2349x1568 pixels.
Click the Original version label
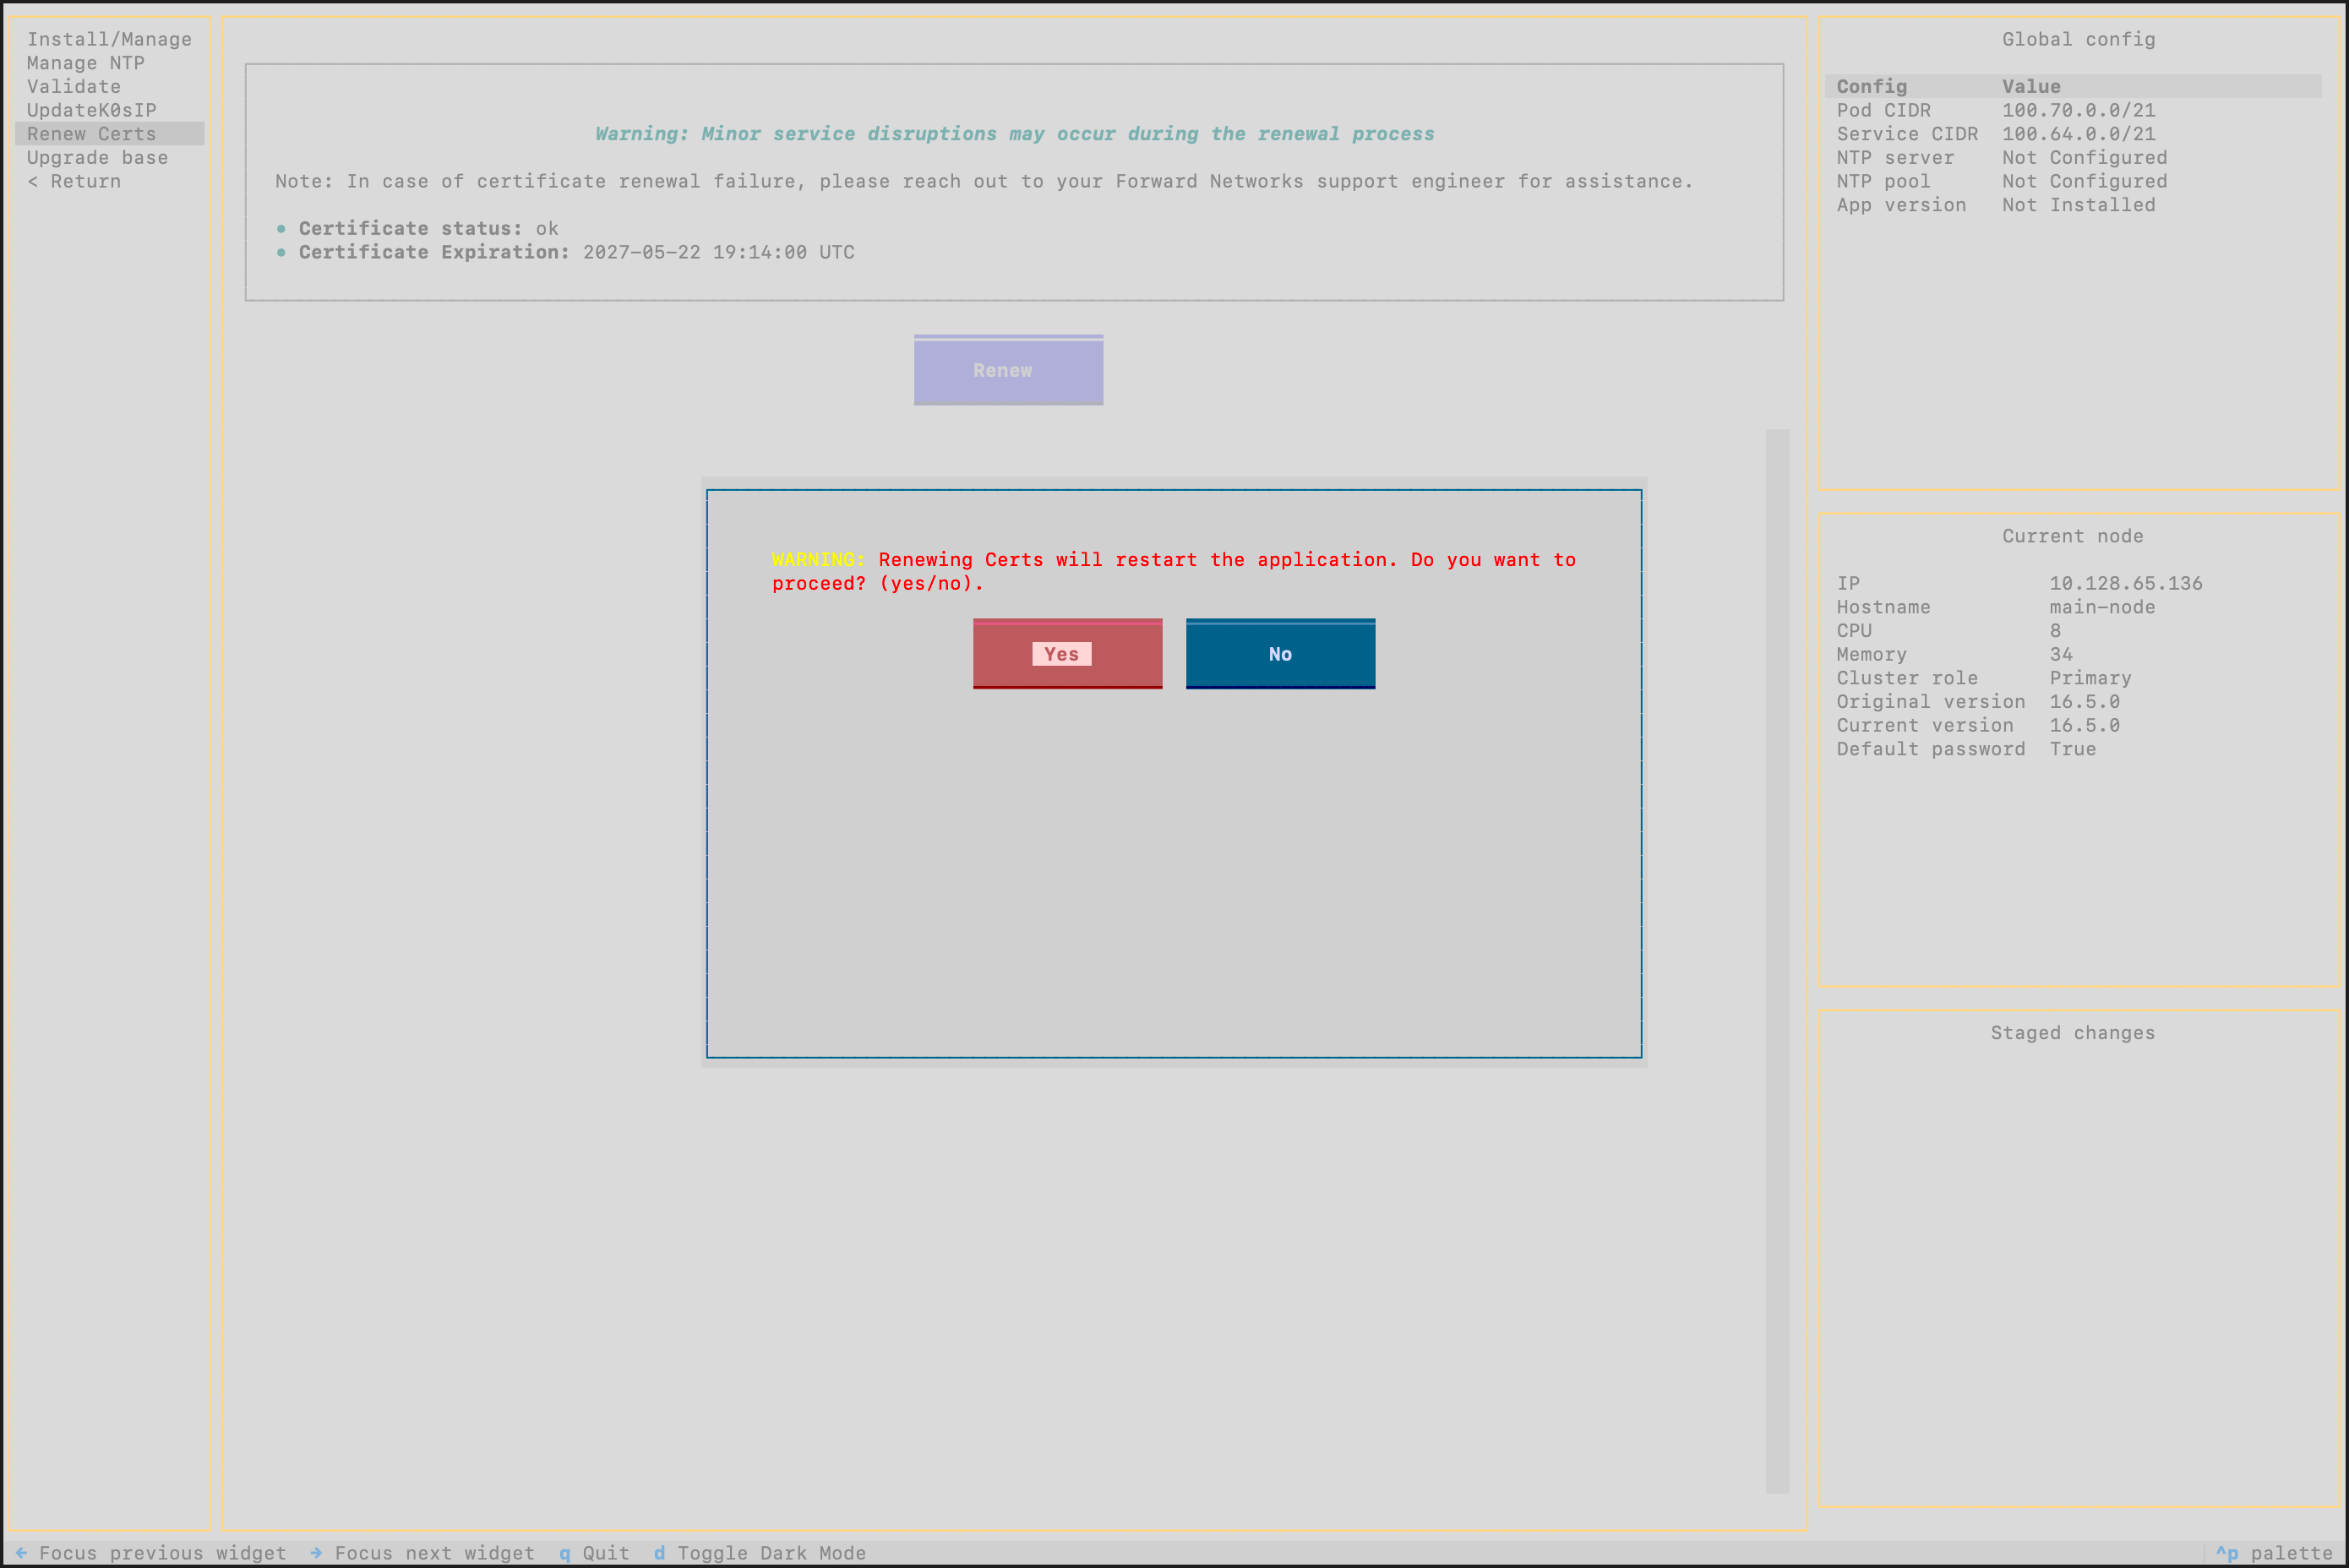(1931, 702)
